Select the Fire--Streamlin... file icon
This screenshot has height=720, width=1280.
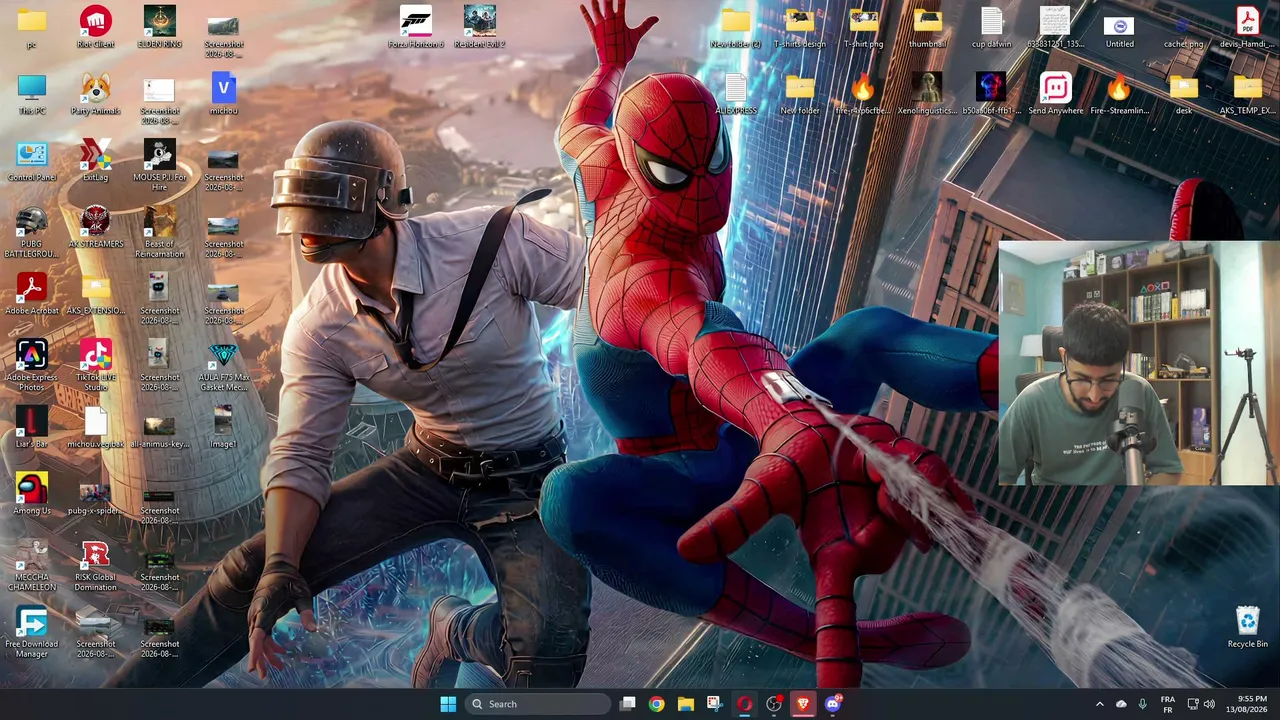coord(1119,94)
